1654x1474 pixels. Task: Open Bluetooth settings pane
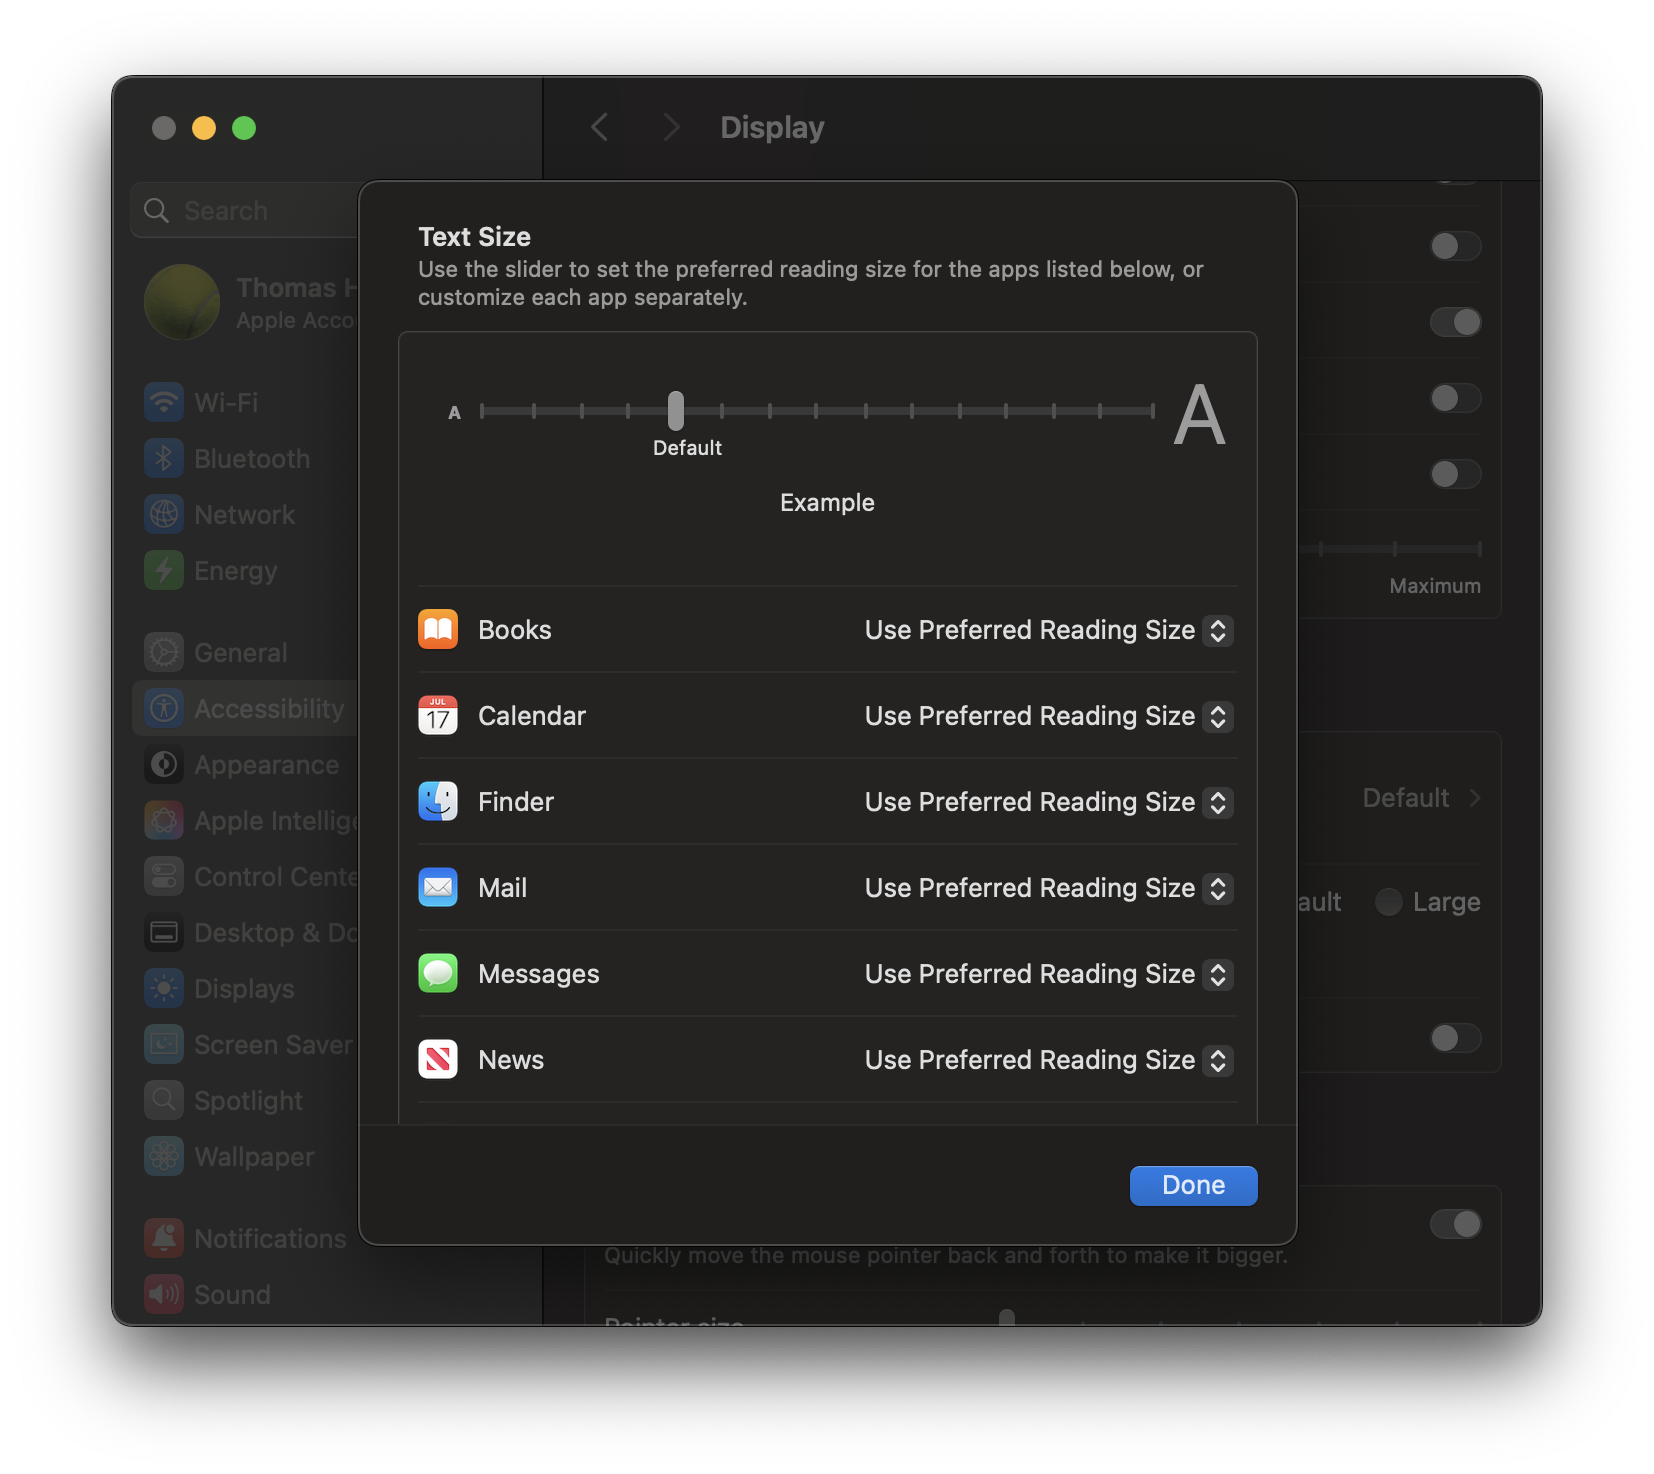point(245,458)
